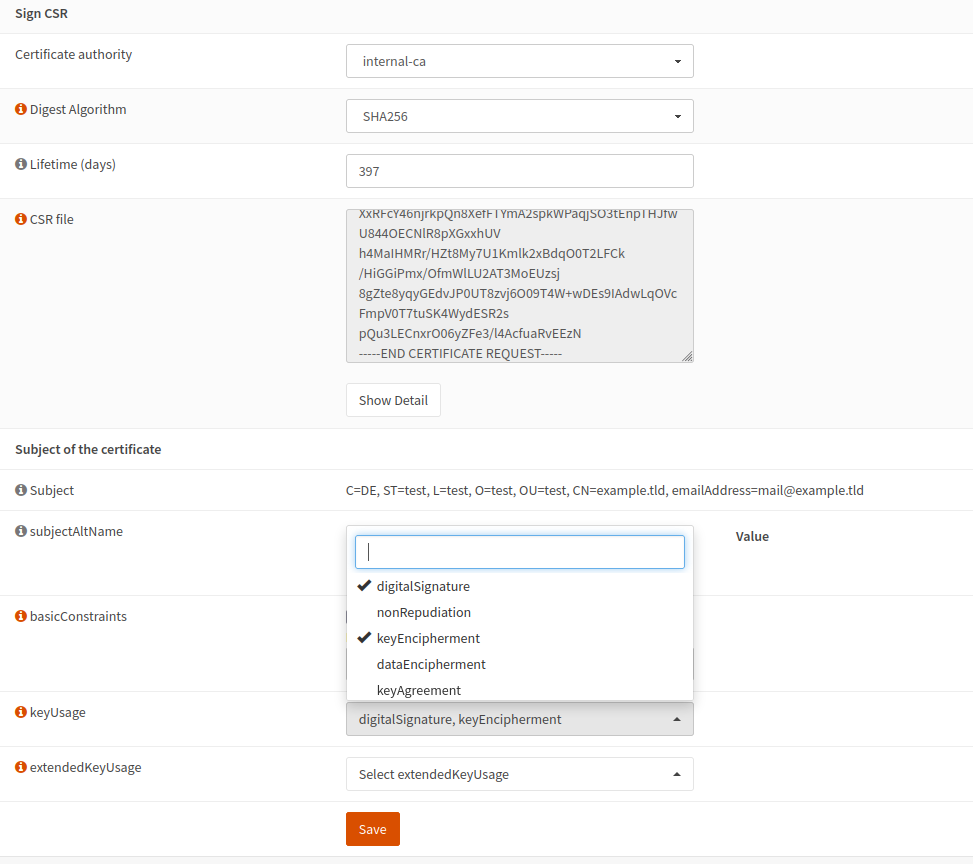Click the info icon beside basicConstraints
Viewport: 973px width, 864px height.
click(20, 616)
